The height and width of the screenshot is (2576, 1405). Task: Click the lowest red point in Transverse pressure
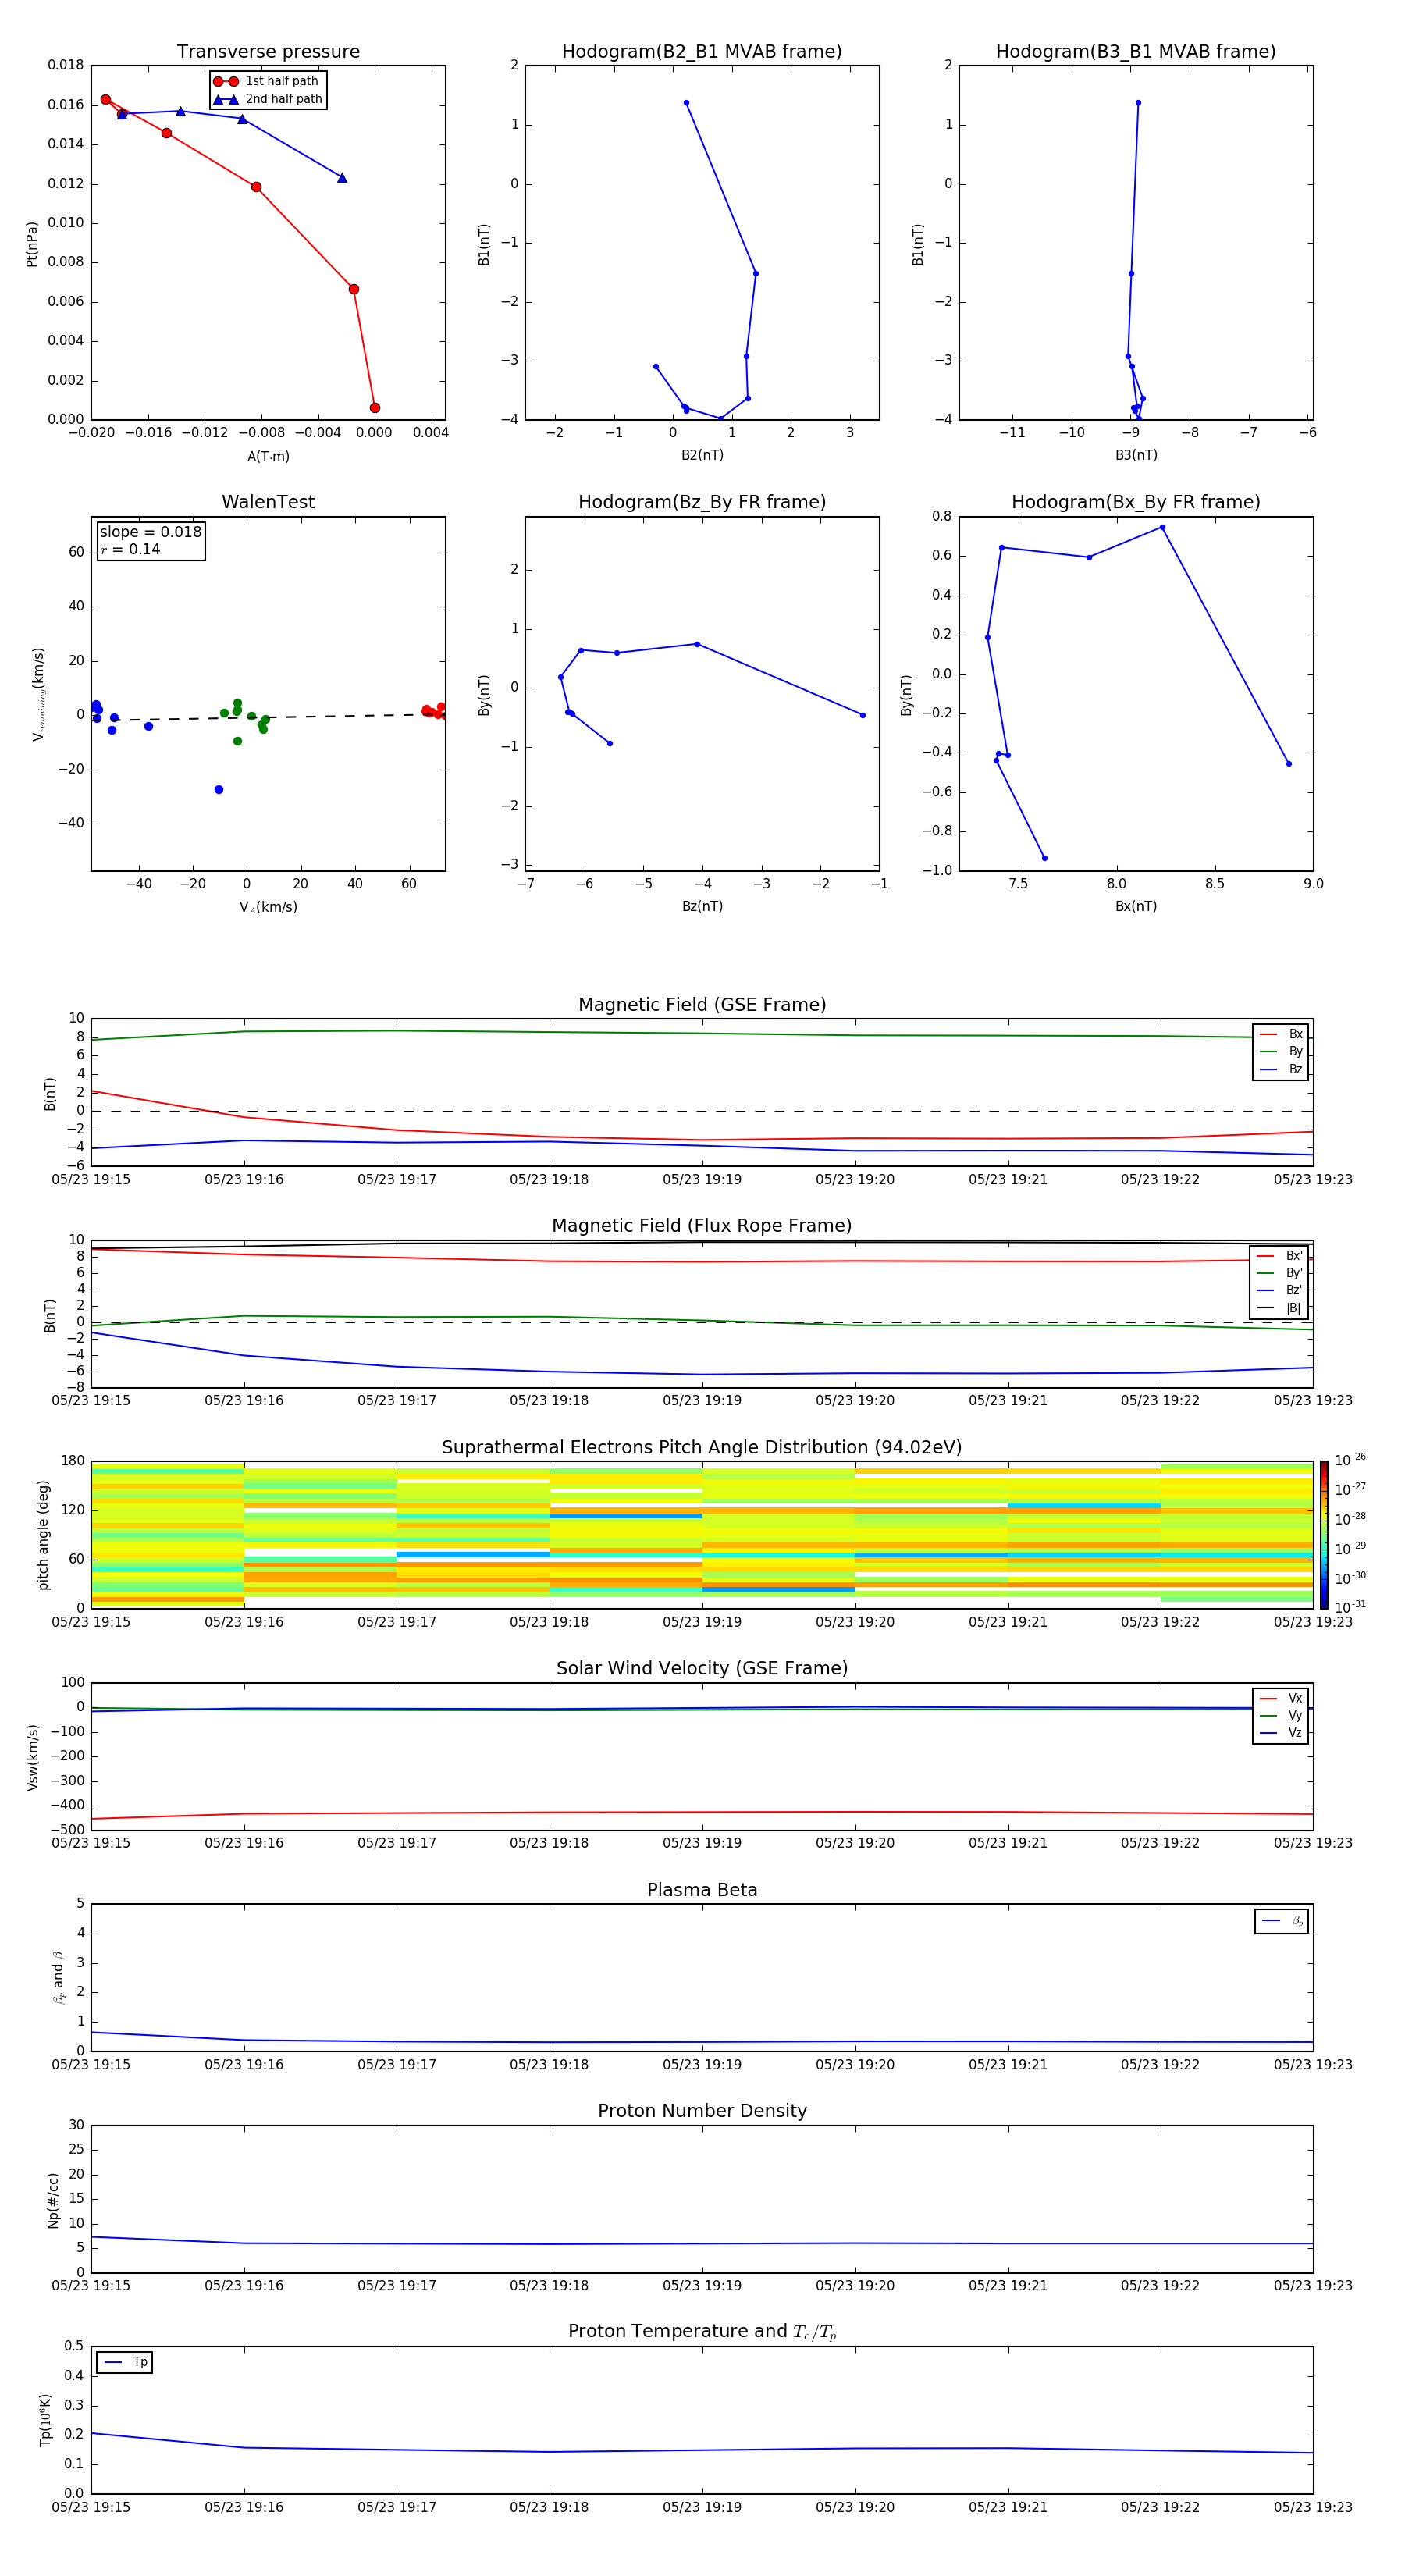pyautogui.click(x=375, y=408)
